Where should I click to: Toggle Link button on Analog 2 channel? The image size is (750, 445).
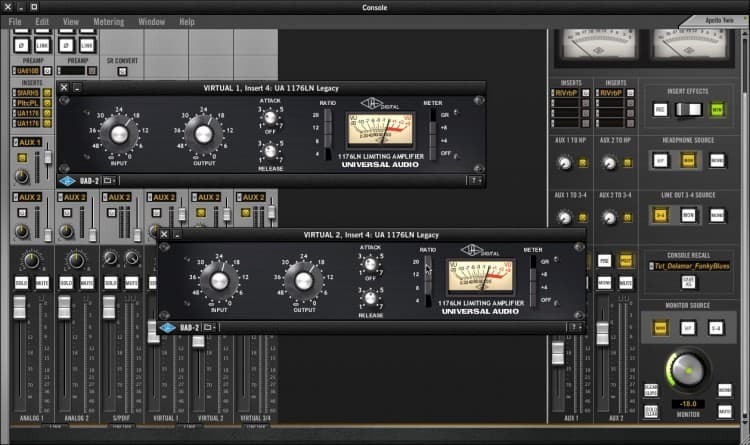[87, 45]
